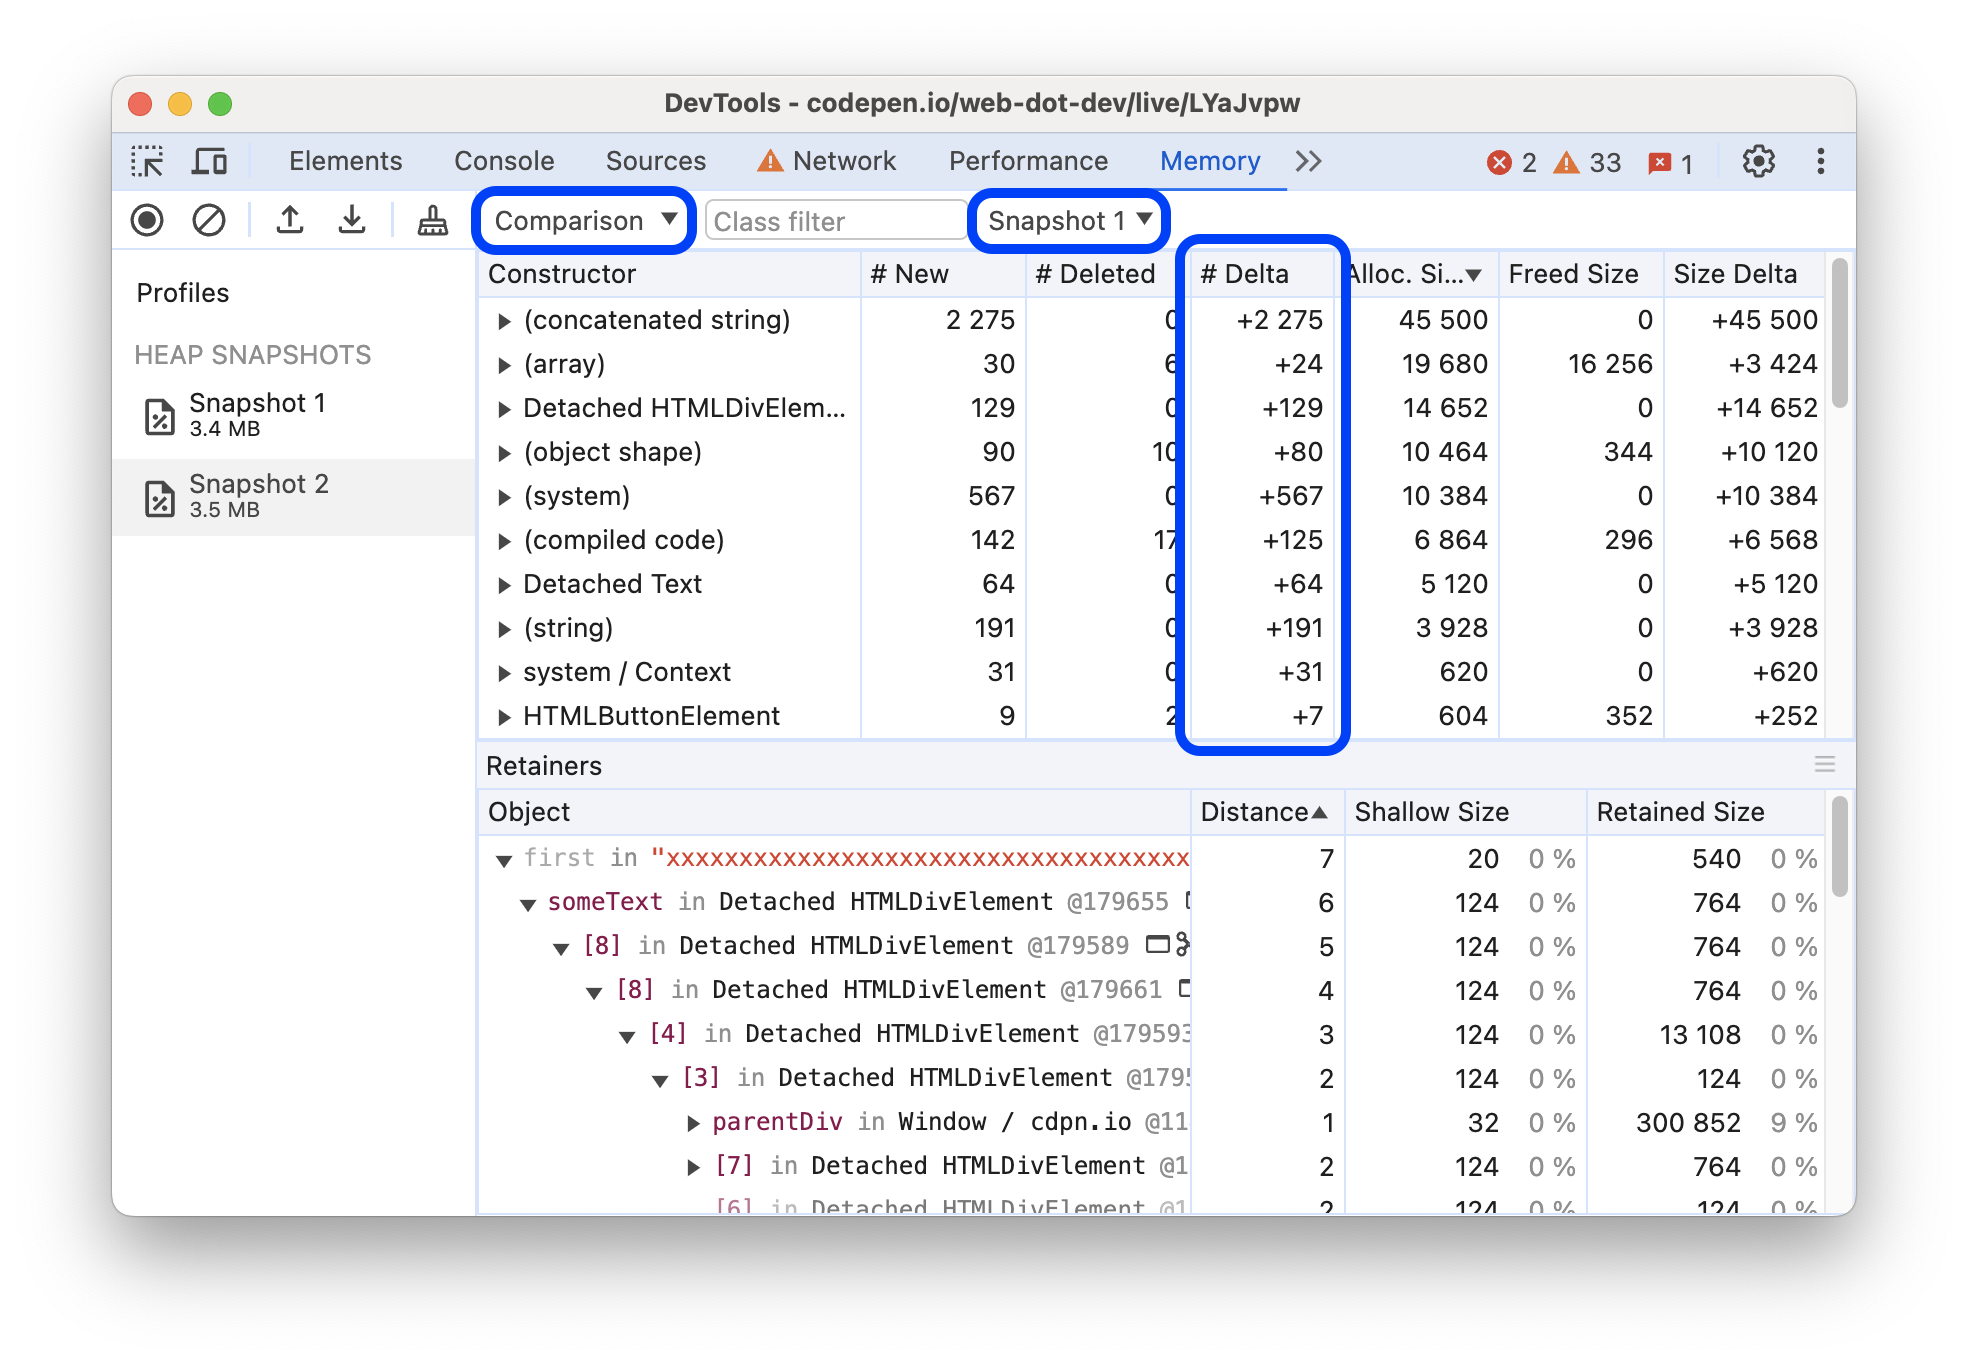1968x1364 pixels.
Task: Open the Comparison view dropdown
Action: click(583, 221)
